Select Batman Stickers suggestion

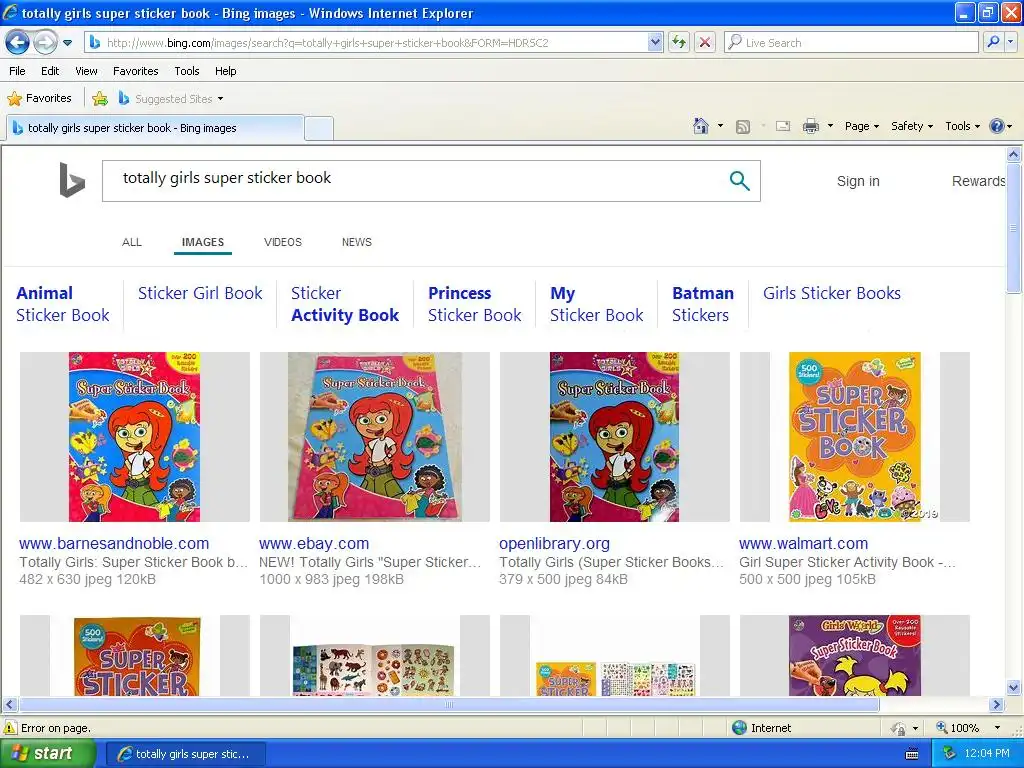[x=703, y=304]
